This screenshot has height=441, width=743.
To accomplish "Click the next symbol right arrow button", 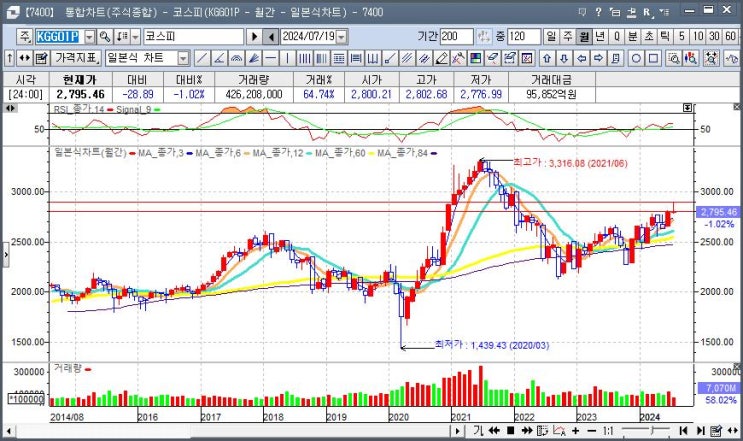I will (x=254, y=36).
